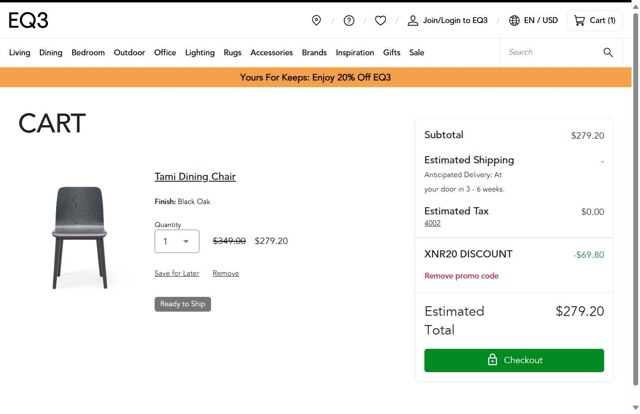Screen dimensions: 640x414
Task: Open the Gifts menu
Action: 391,52
